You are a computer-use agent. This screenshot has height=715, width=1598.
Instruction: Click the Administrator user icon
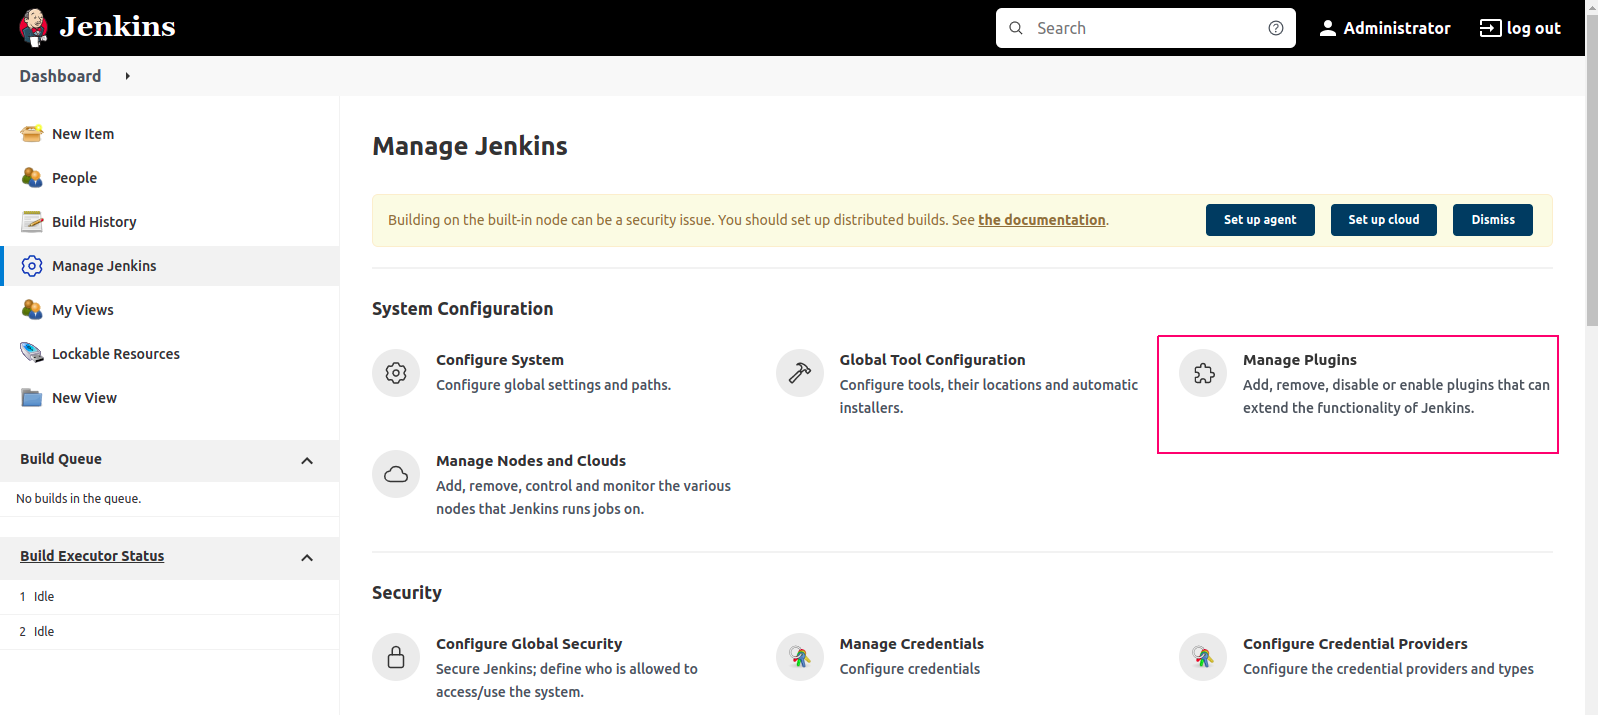[x=1328, y=28]
